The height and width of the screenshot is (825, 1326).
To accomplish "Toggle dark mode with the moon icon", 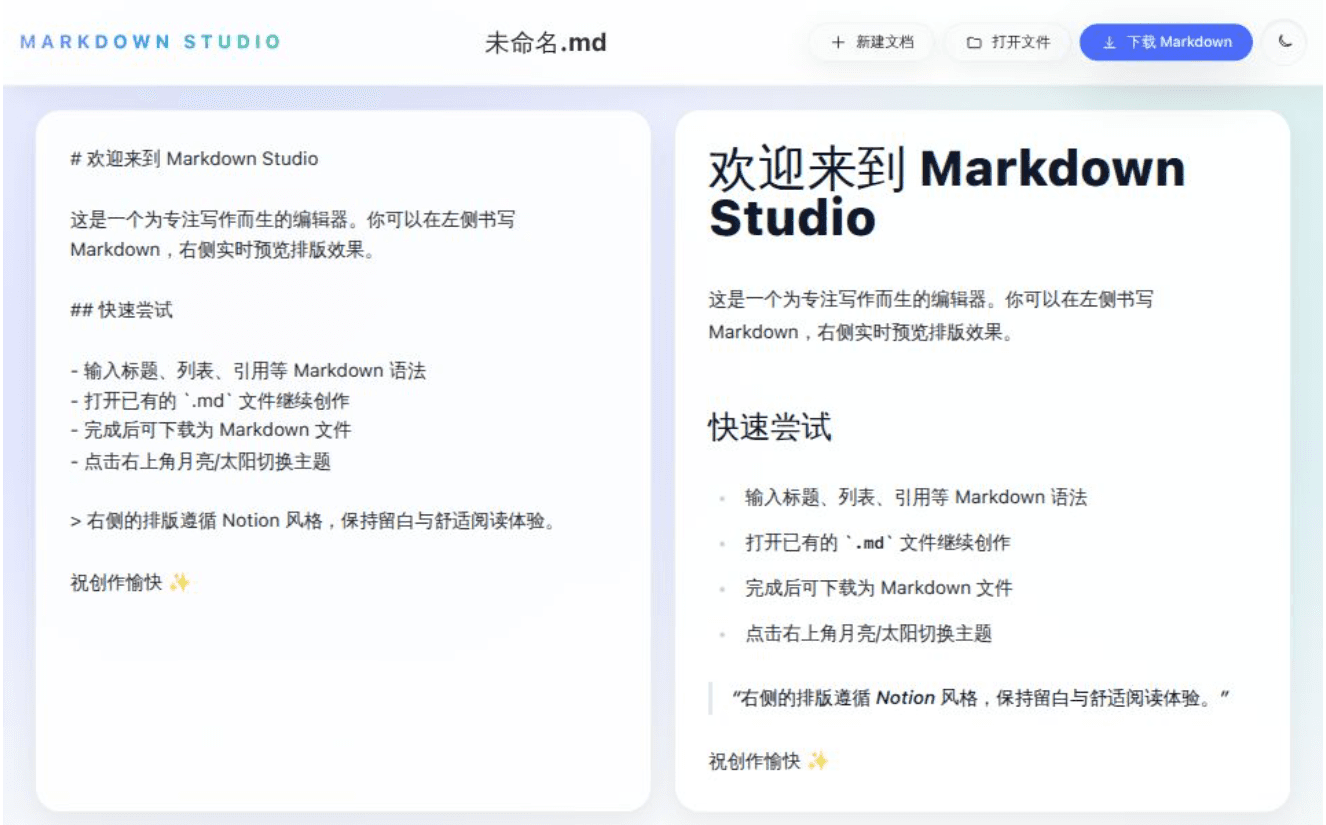I will coord(1286,42).
